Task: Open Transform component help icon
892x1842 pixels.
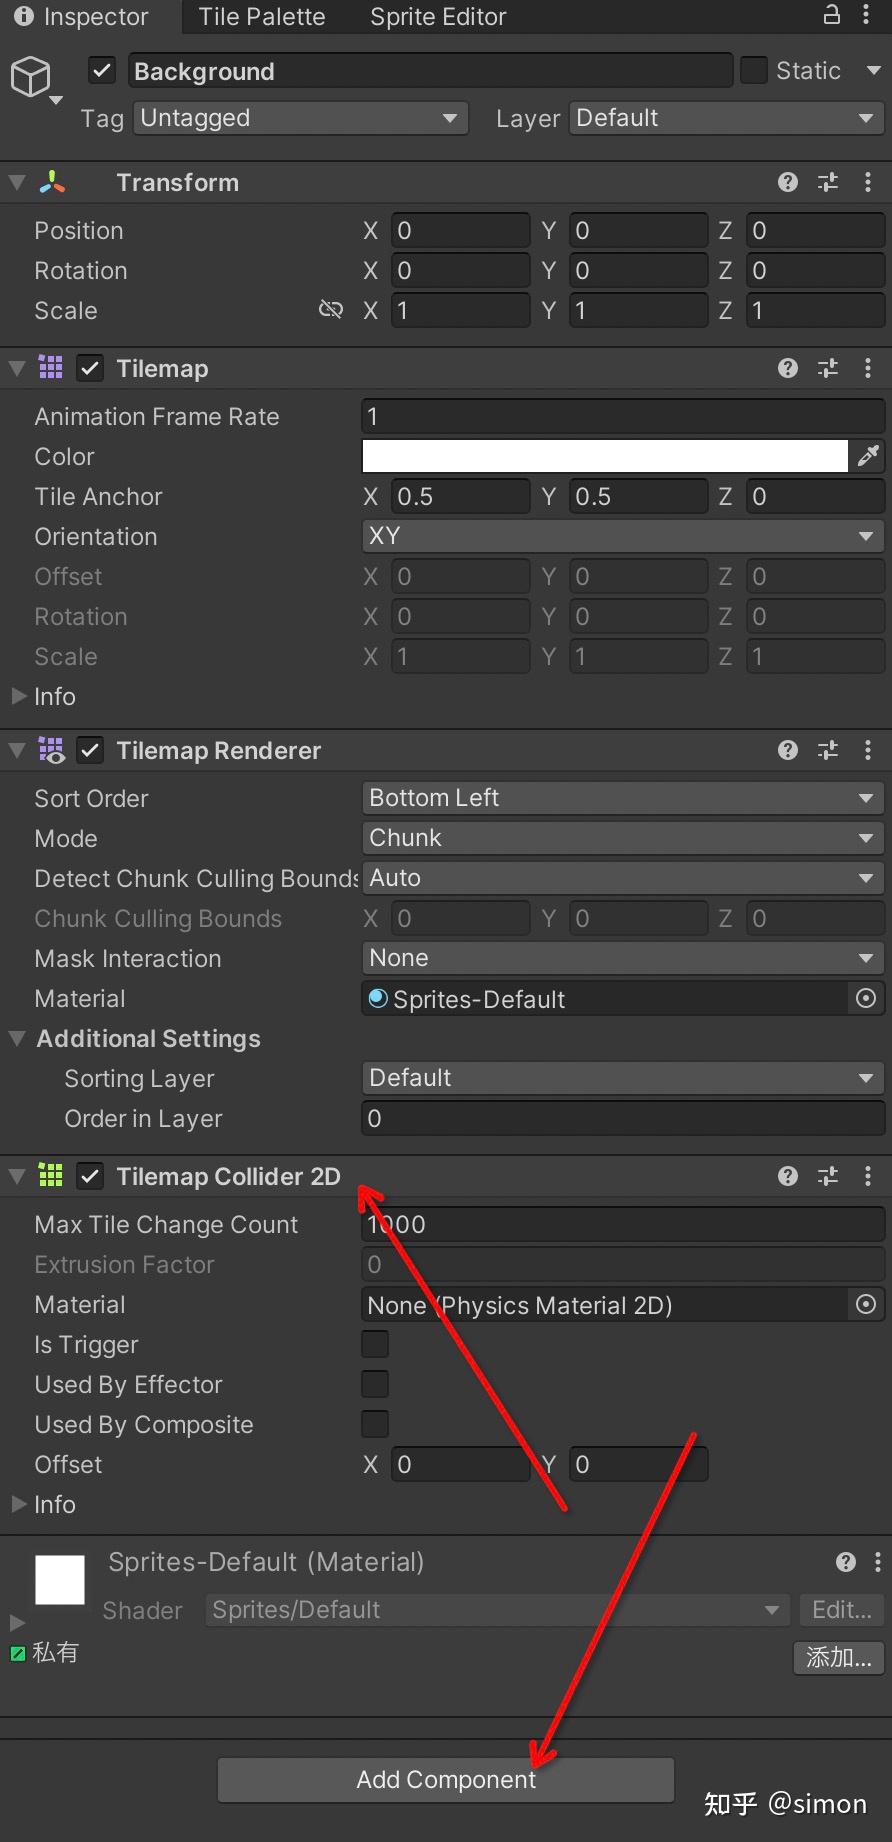Action: (788, 182)
